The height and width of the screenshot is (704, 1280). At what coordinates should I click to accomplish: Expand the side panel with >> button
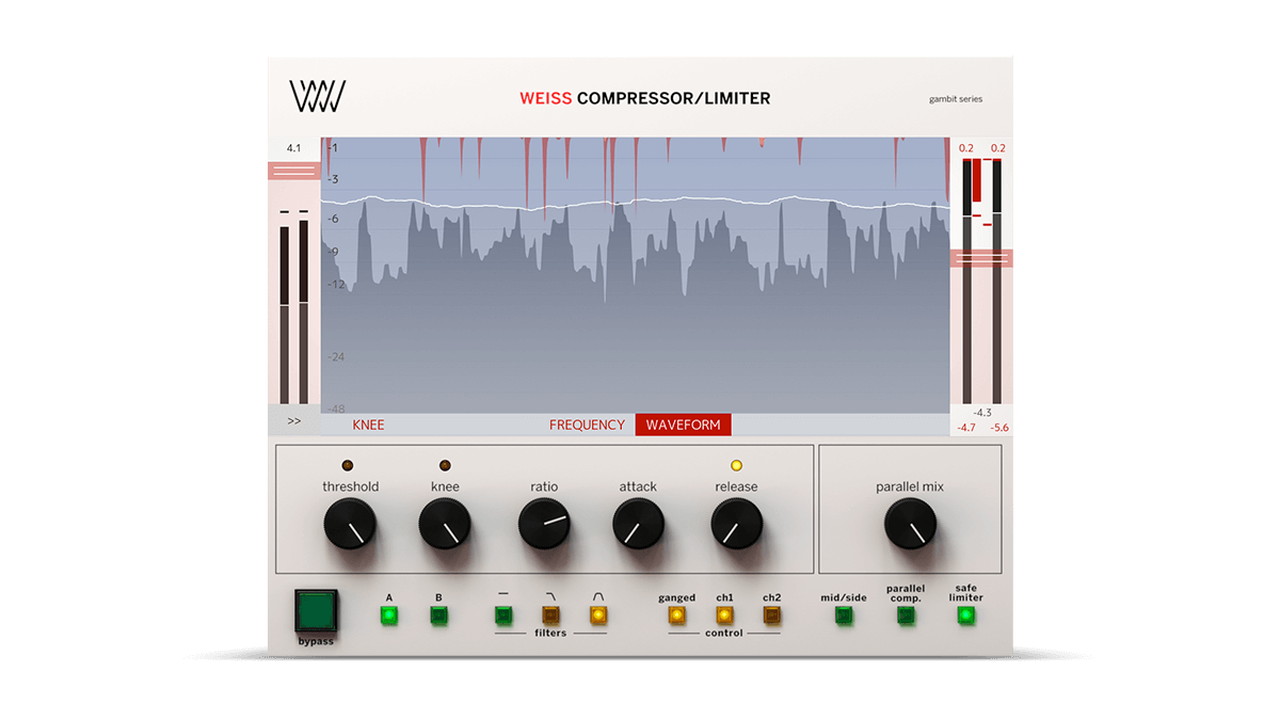coord(294,421)
